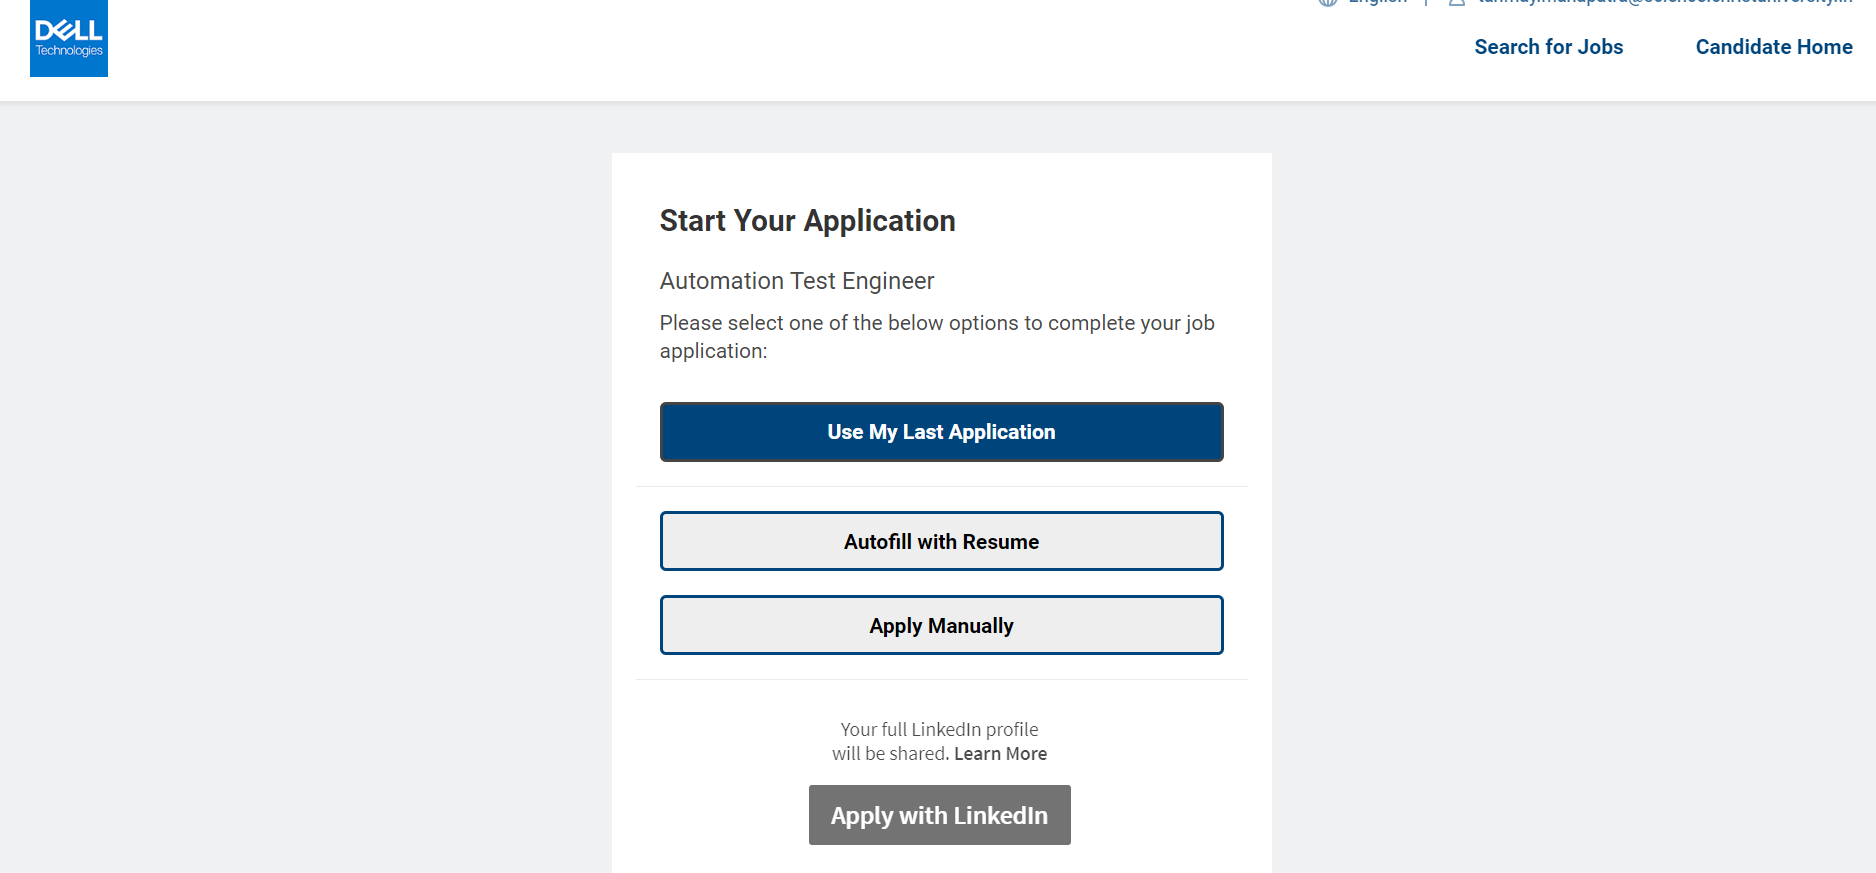Go to Search for Jobs
The height and width of the screenshot is (873, 1876).
pyautogui.click(x=1548, y=47)
